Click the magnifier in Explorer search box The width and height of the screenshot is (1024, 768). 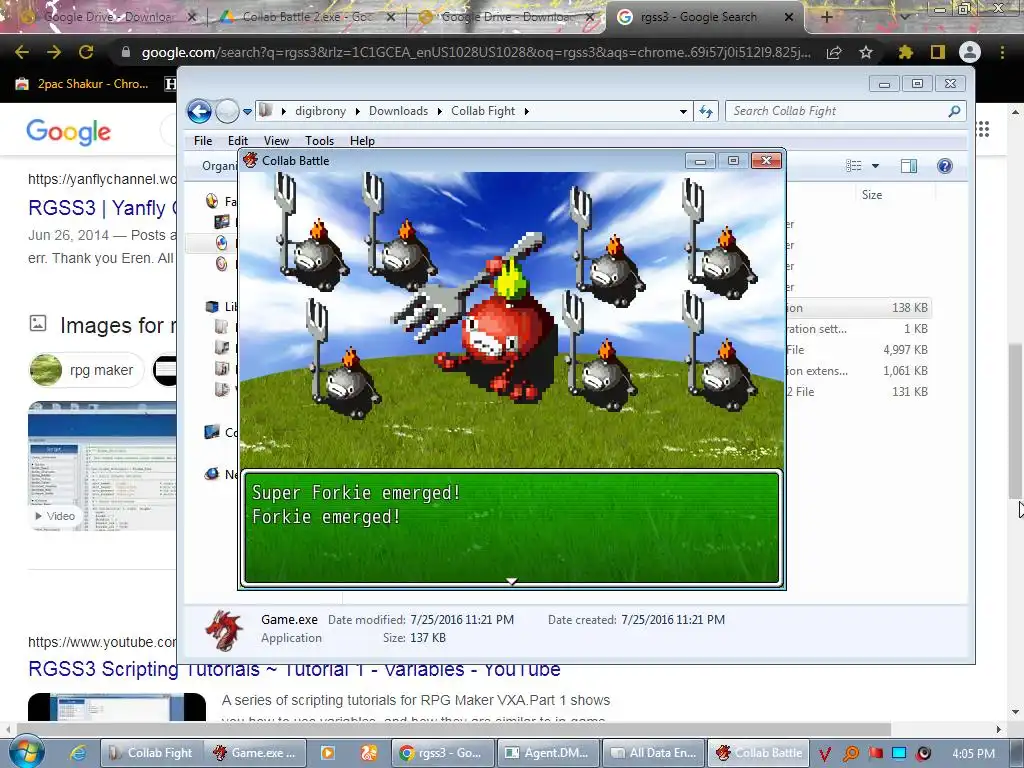954,111
